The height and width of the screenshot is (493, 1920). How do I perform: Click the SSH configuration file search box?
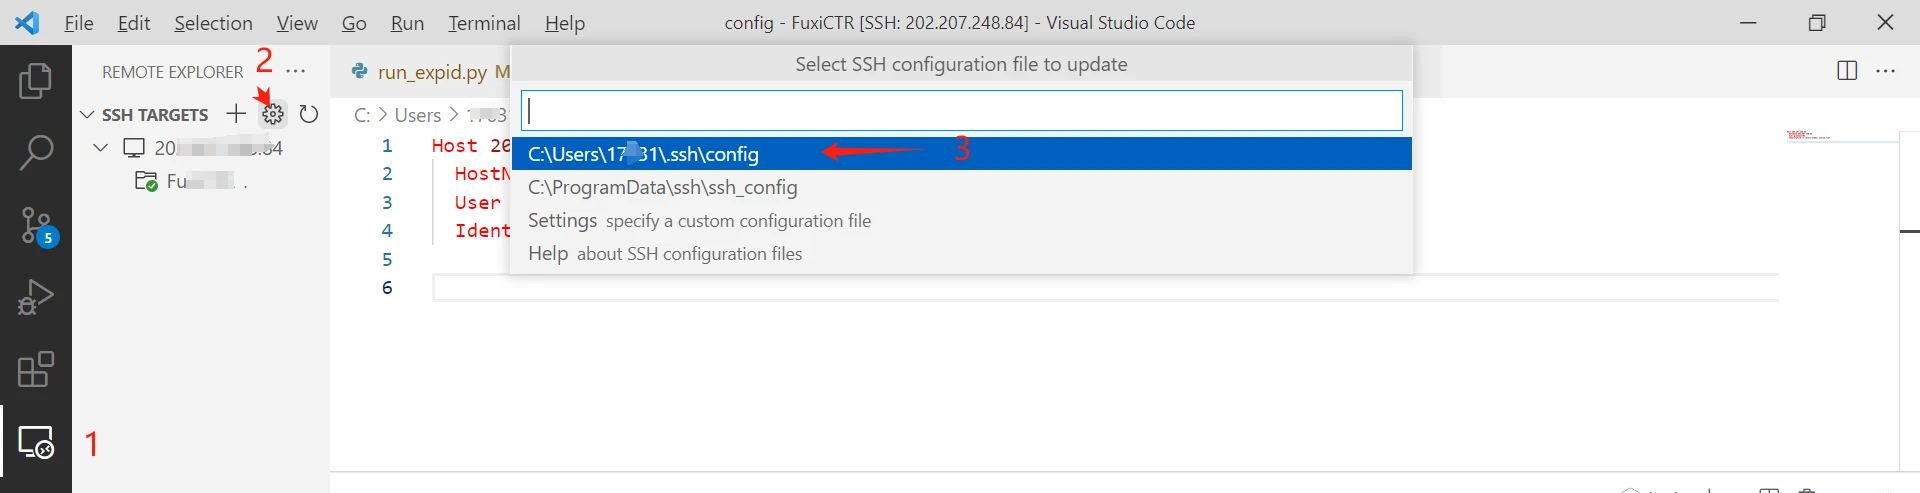[961, 111]
